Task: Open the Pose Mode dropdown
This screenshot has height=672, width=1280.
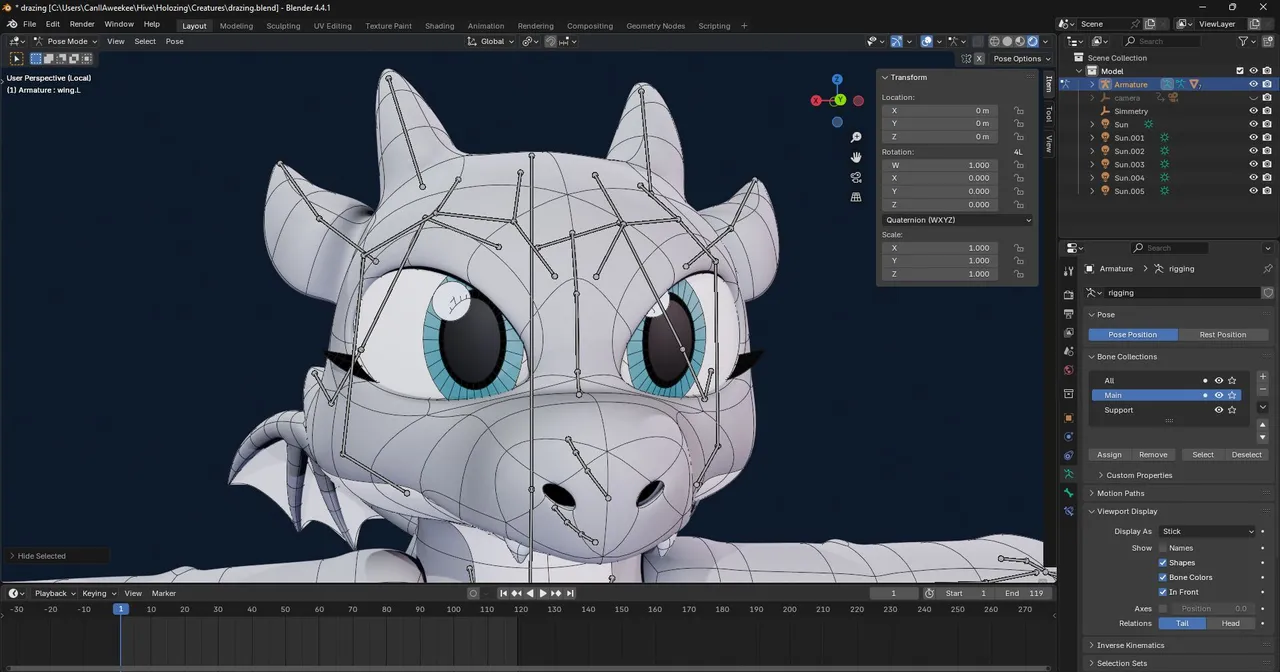Action: [66, 41]
